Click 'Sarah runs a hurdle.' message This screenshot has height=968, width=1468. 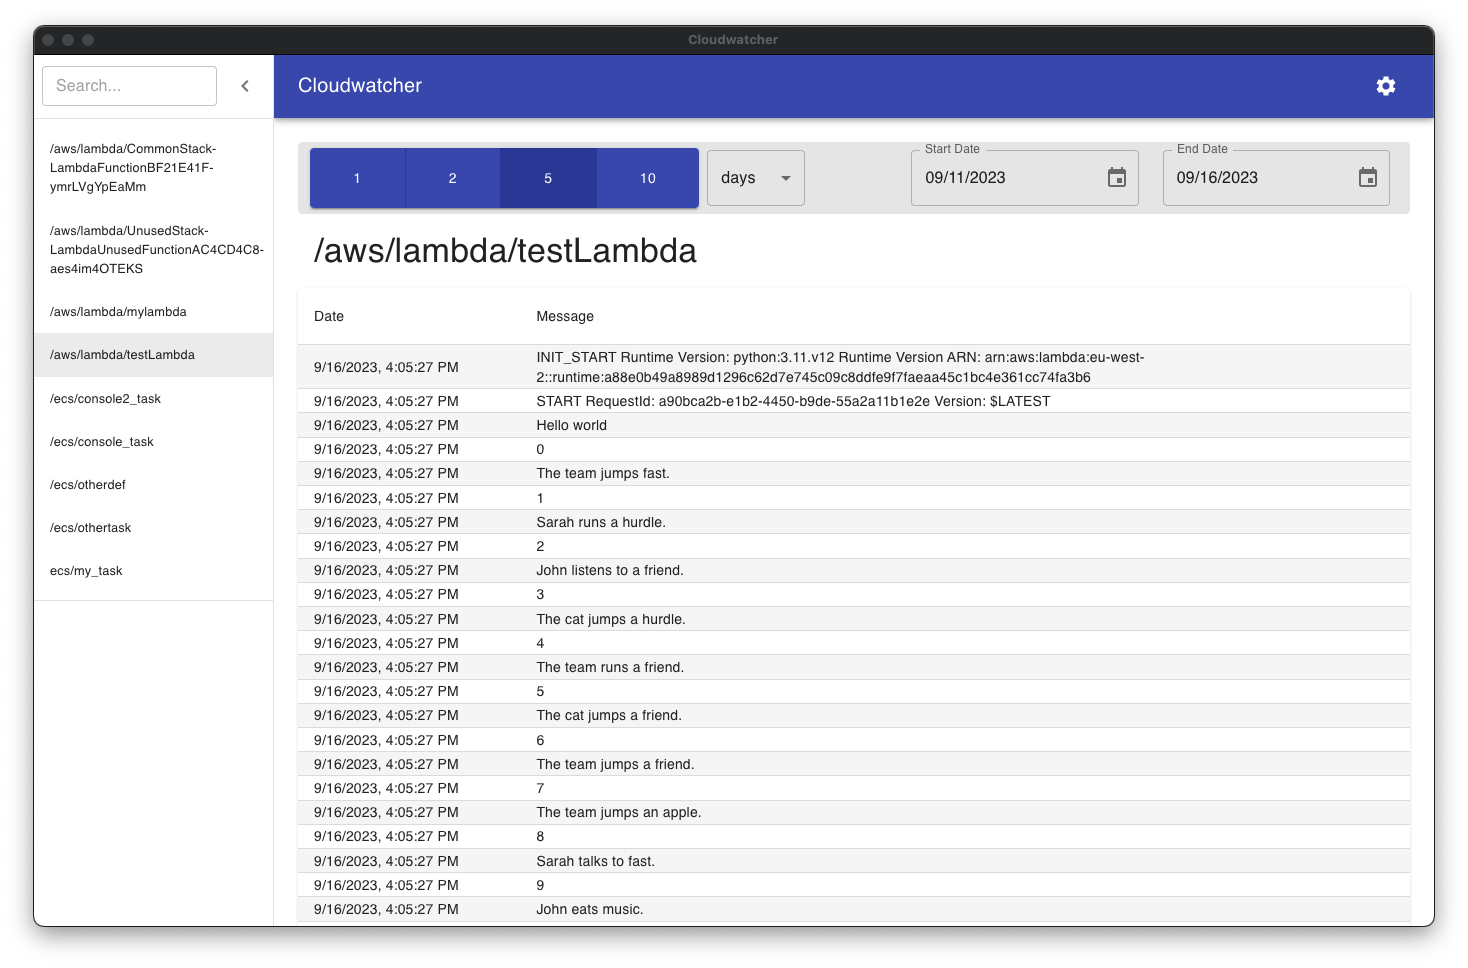click(601, 522)
